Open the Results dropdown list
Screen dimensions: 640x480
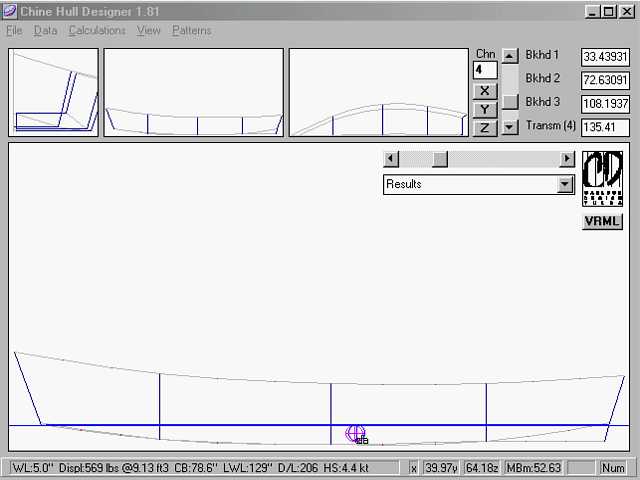tap(565, 184)
